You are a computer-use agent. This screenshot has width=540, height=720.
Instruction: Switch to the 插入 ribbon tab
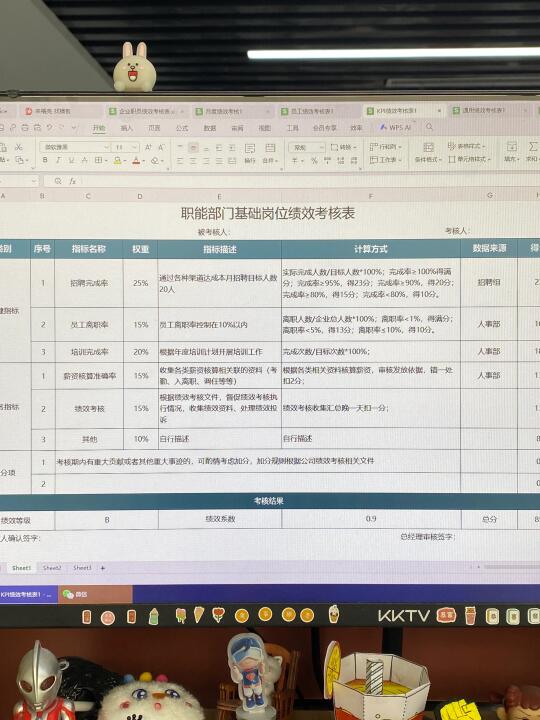tap(126, 128)
